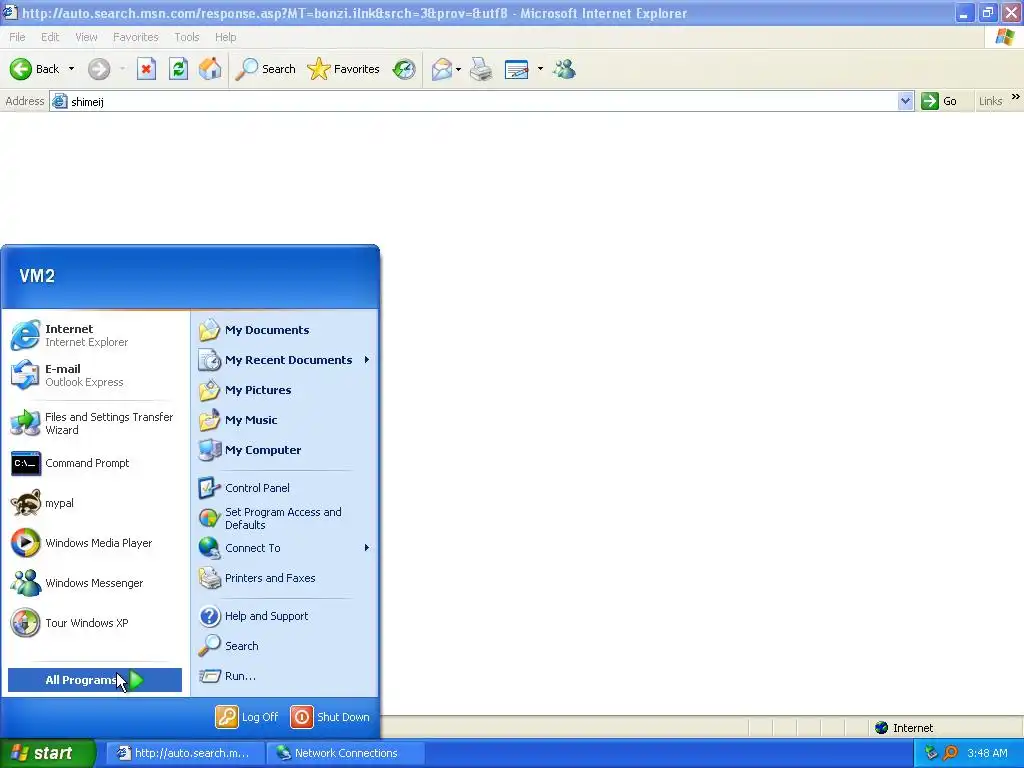
Task: Open Control Panel
Action: [285, 488]
